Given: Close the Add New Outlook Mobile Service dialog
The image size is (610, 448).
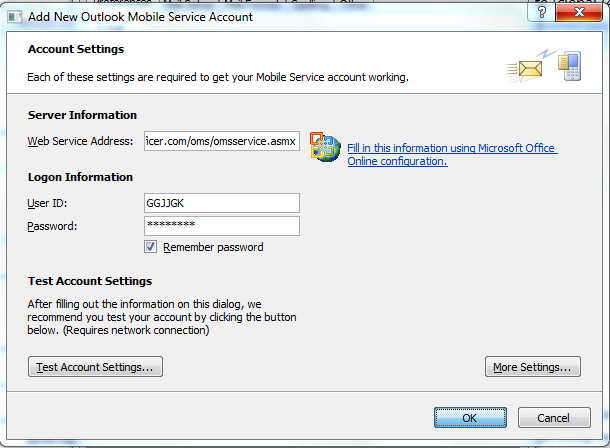Looking at the screenshot, I should [x=579, y=12].
